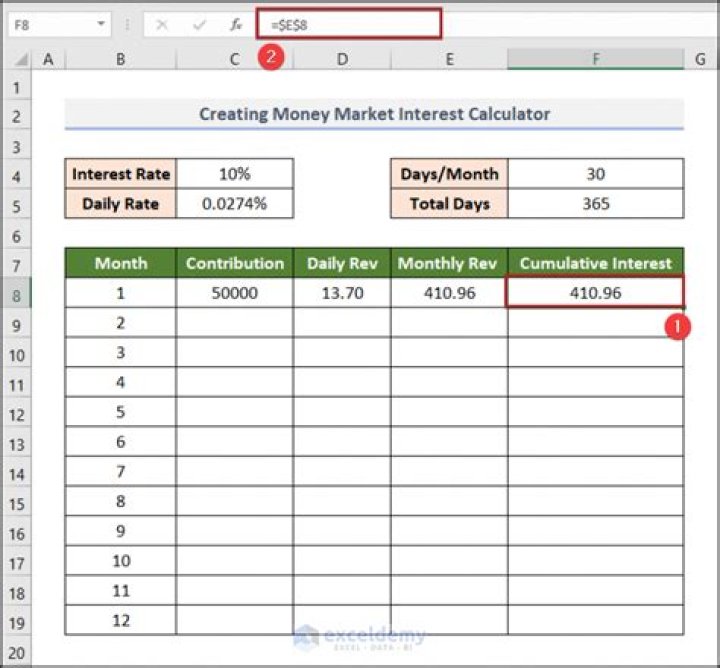This screenshot has width=720, height=668.
Task: Click the Cumulative Interest column heading
Action: click(595, 263)
